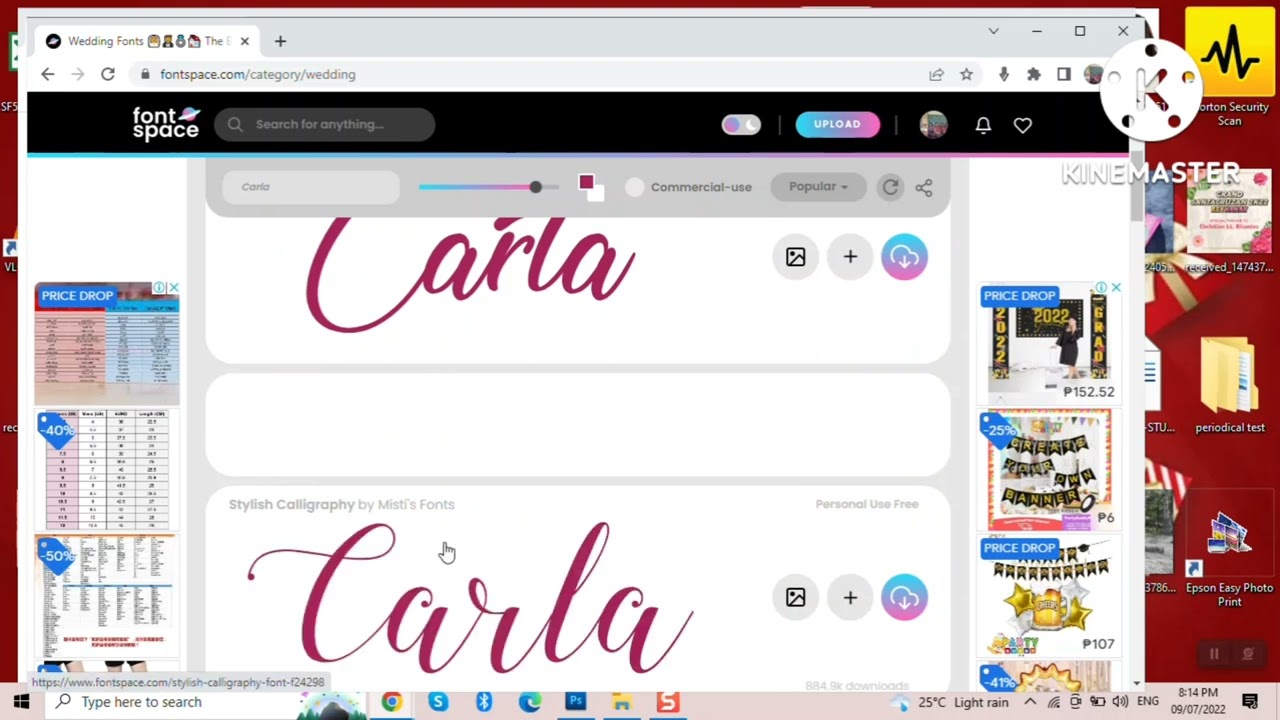Screen dimensions: 1280x720
Task: Click the Stylish Calligraphy Carla preview
Action: 470,597
